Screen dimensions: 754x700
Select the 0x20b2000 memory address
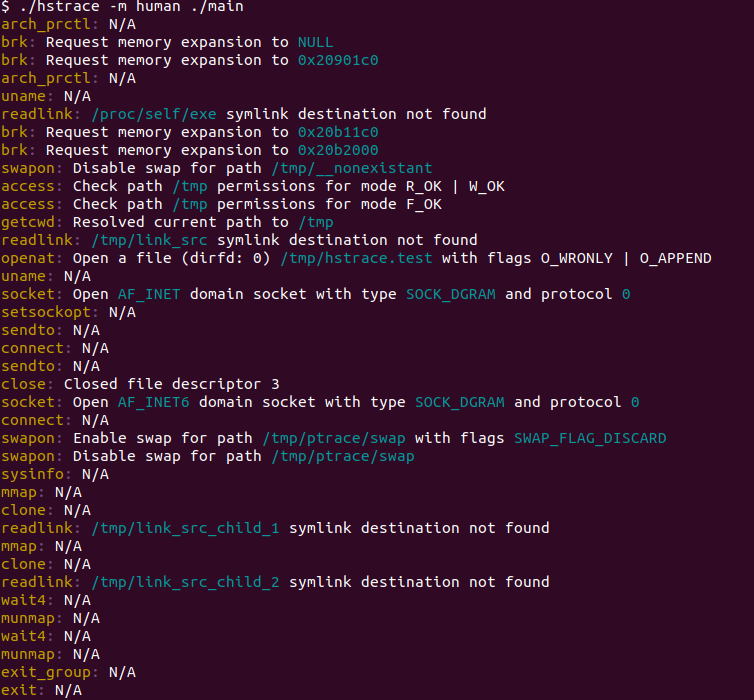click(x=337, y=150)
